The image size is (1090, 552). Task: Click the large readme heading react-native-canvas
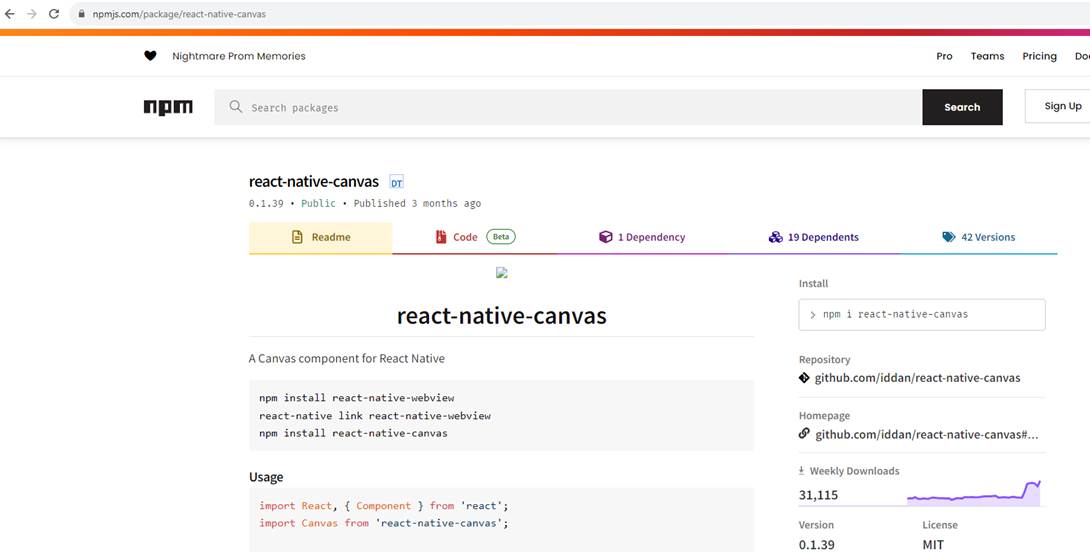pos(502,316)
